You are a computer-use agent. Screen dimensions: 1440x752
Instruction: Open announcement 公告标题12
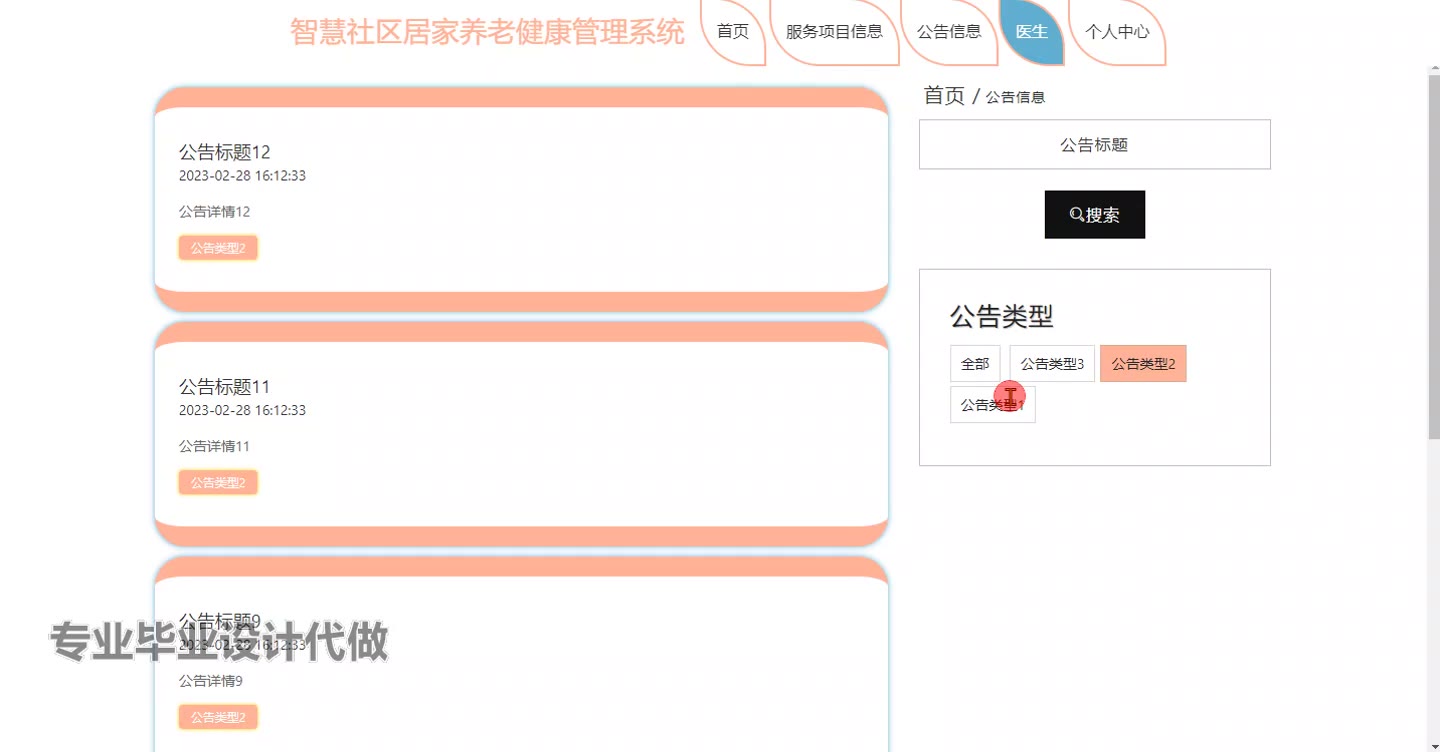click(x=225, y=152)
